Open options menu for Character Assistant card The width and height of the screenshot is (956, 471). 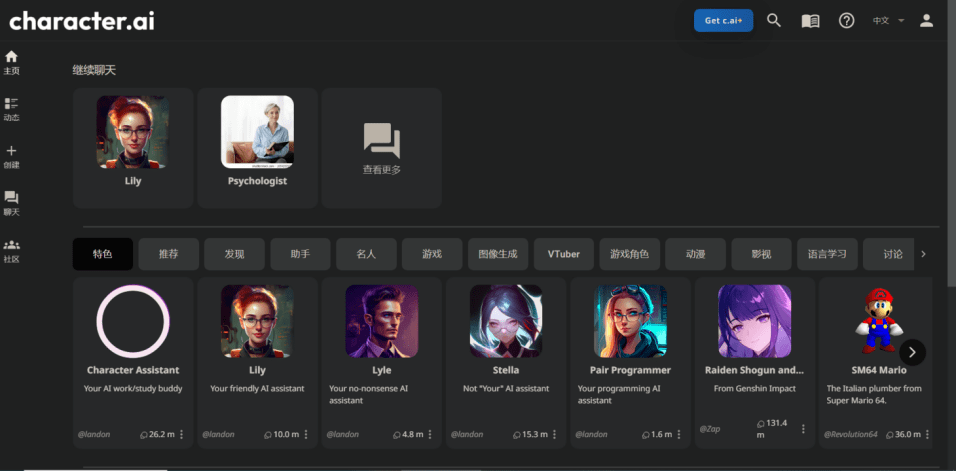point(182,434)
